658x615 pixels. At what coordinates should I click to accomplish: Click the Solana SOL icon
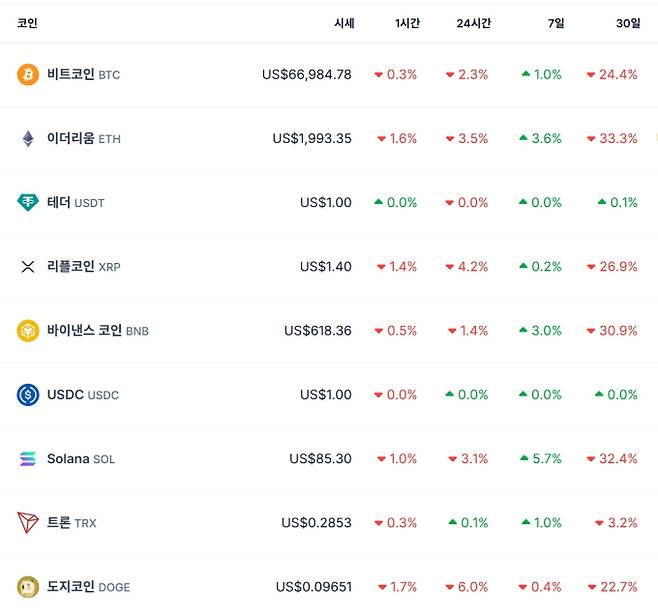28,458
